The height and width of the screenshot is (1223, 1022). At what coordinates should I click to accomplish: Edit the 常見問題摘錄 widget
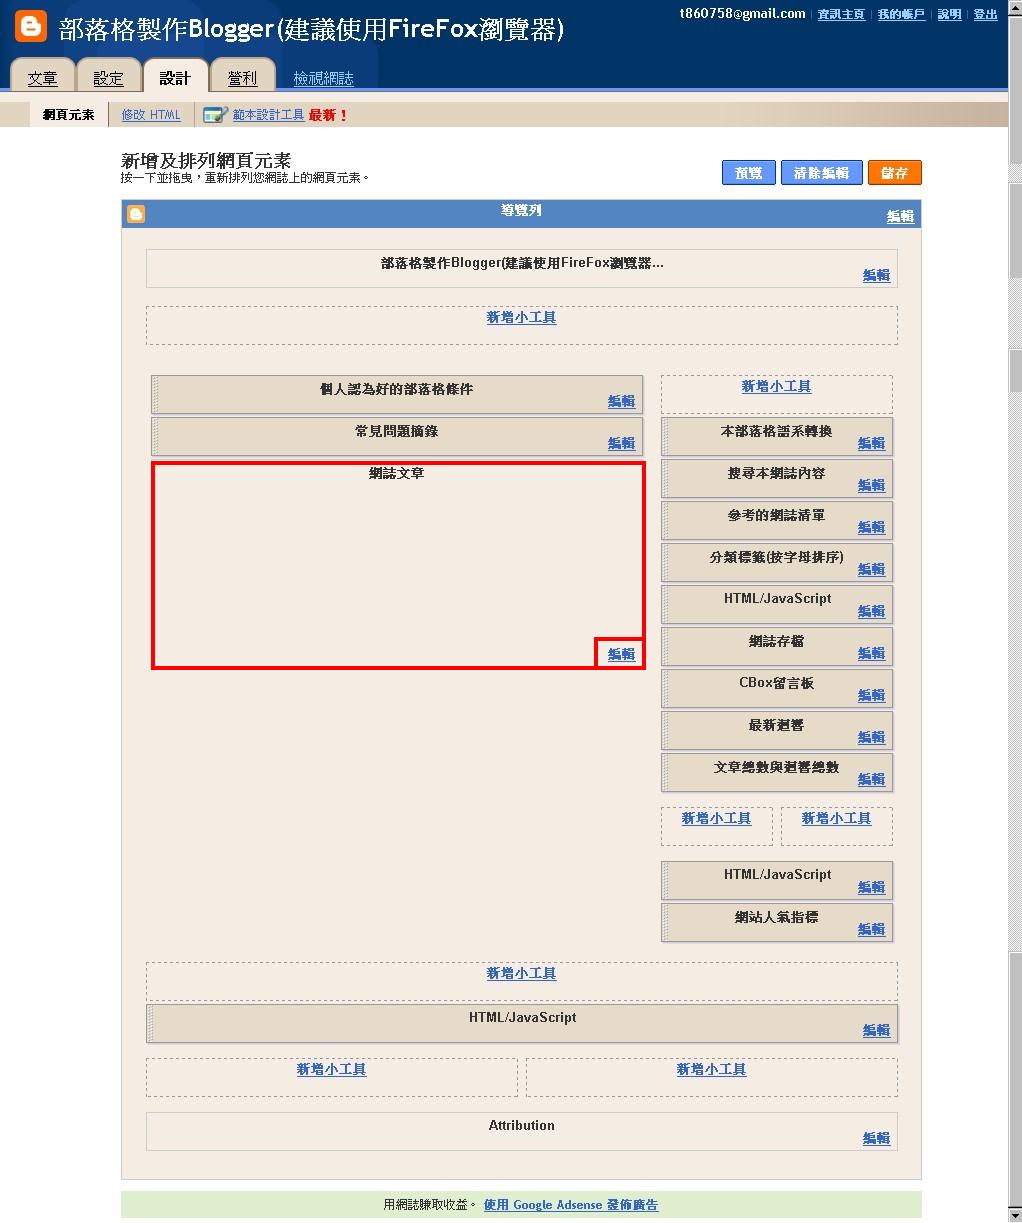[621, 443]
